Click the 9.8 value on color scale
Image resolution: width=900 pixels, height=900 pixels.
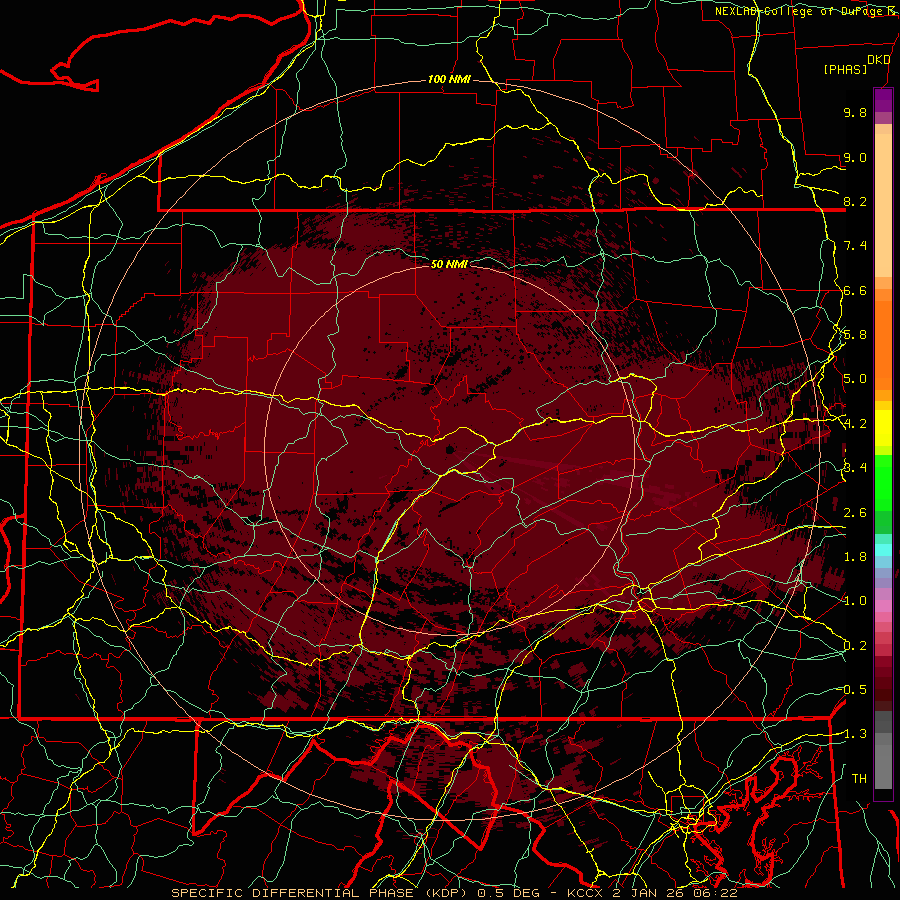[855, 112]
